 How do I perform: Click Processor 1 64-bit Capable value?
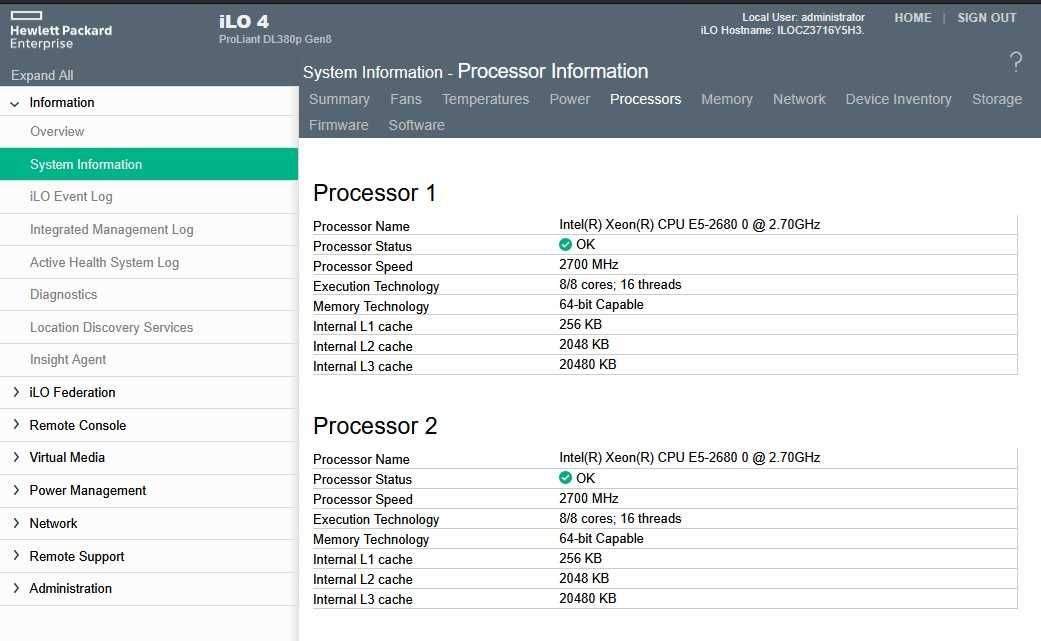tap(601, 305)
